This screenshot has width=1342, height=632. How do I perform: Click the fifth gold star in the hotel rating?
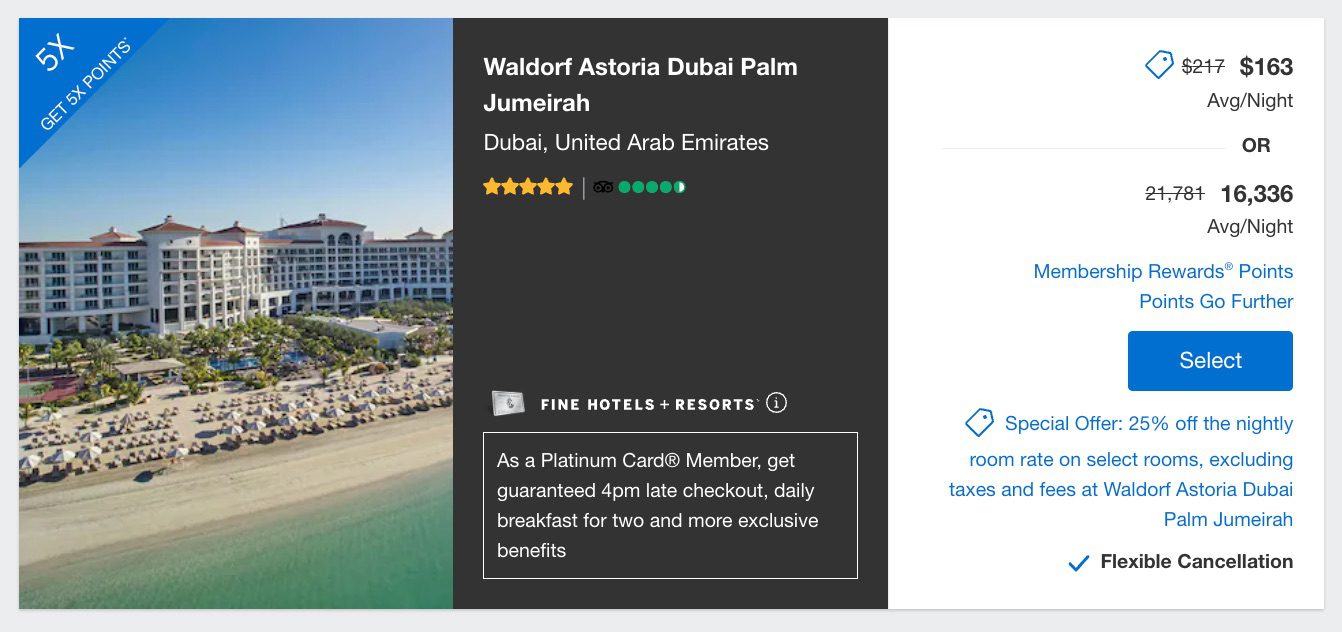tap(564, 186)
